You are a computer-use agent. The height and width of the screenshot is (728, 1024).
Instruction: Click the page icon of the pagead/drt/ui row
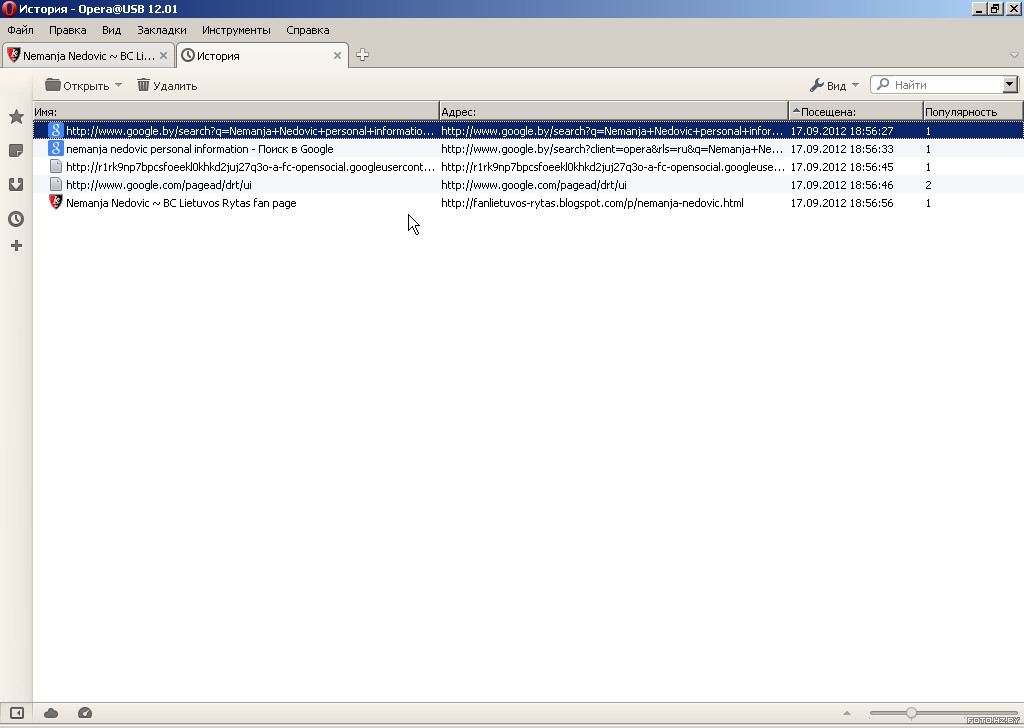click(x=56, y=185)
